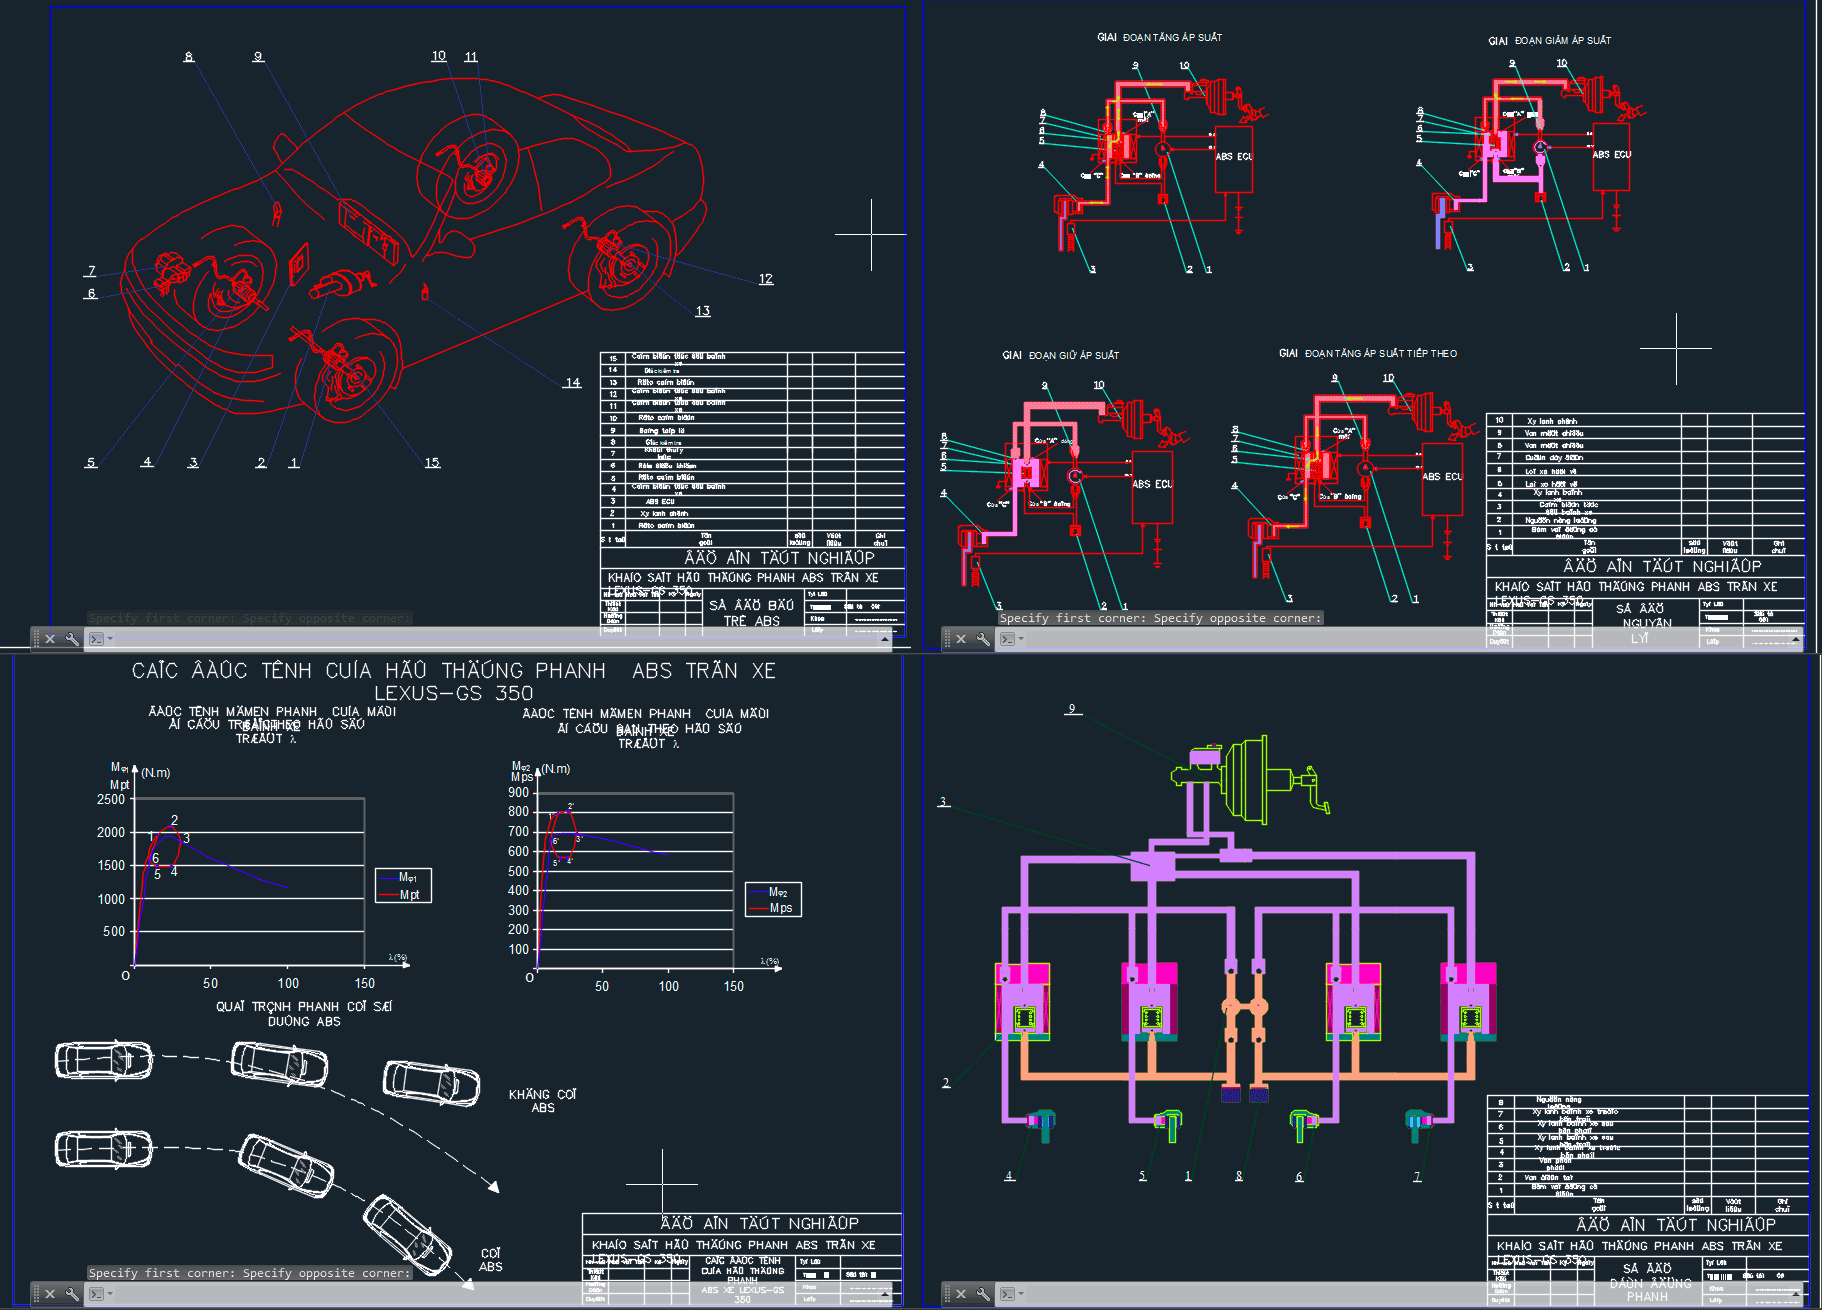Screen dimensions: 1822x1310
Task: Open recent commands dropdown arrow in pressure phases window
Action: click(x=1021, y=639)
